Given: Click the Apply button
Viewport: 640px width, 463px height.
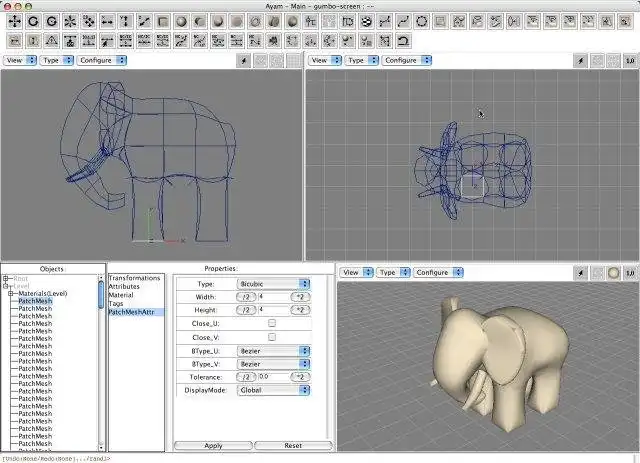Looking at the screenshot, I should click(213, 445).
